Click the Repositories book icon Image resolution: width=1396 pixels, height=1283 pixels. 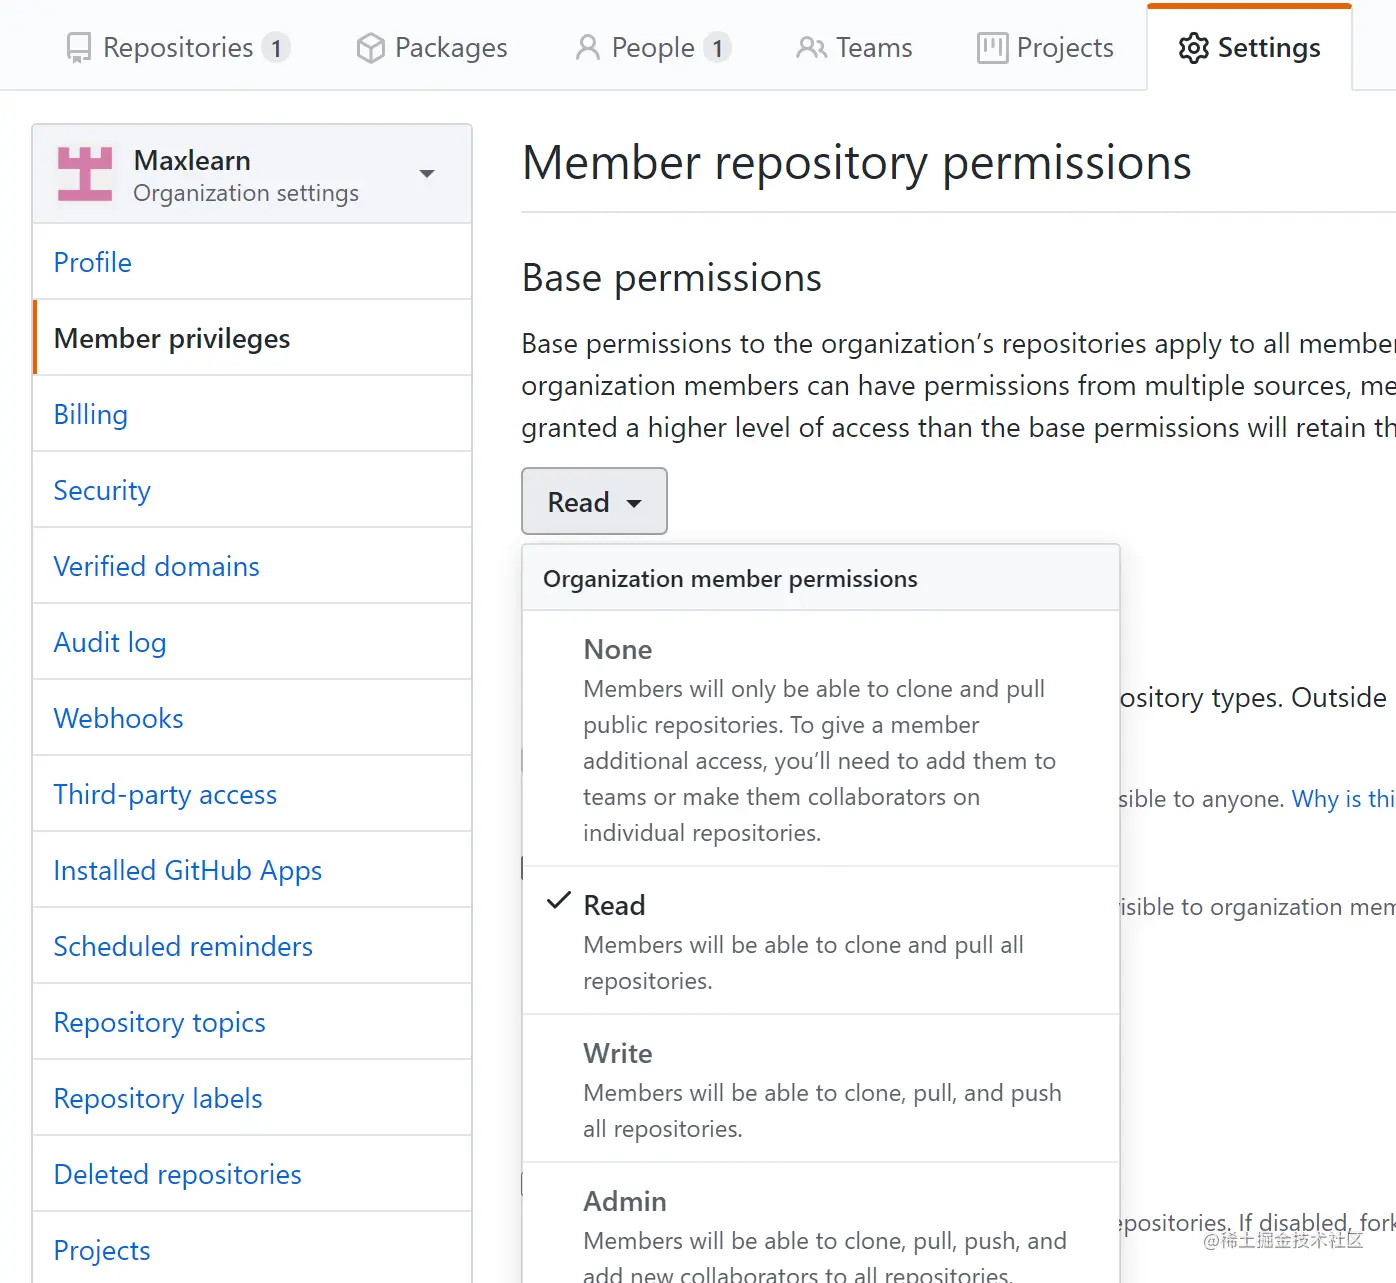(78, 48)
